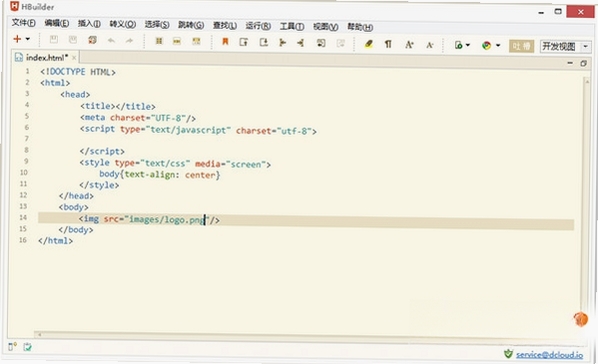
Task: Expand the run page dropdown arrow
Action: (468, 45)
